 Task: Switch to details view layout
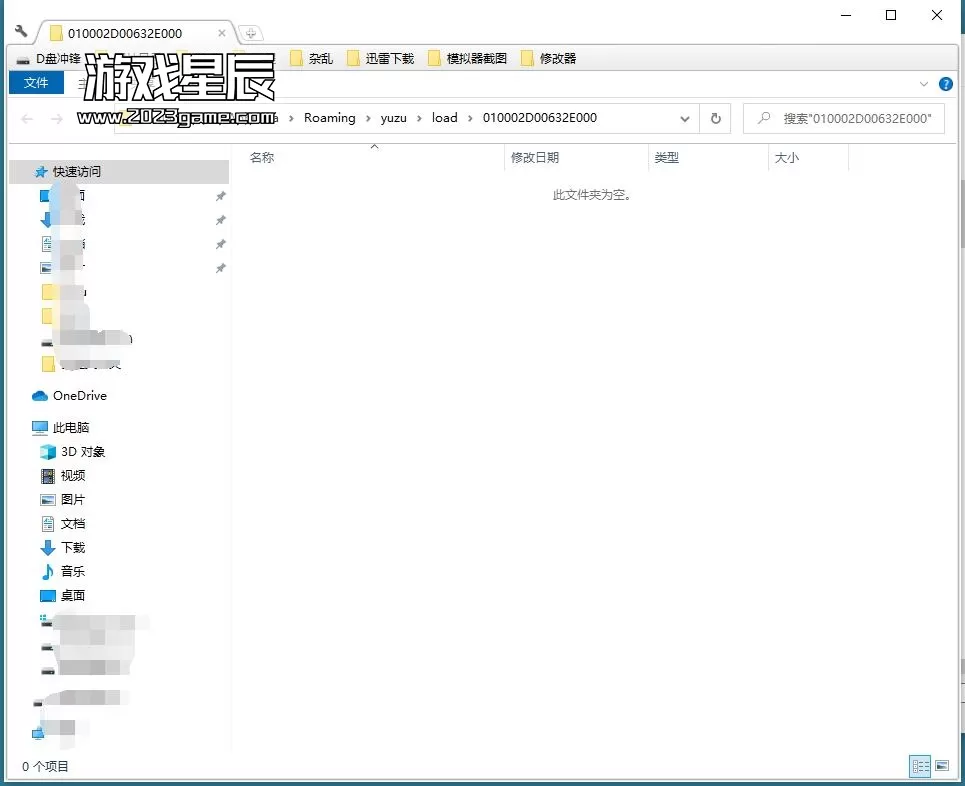(x=919, y=767)
